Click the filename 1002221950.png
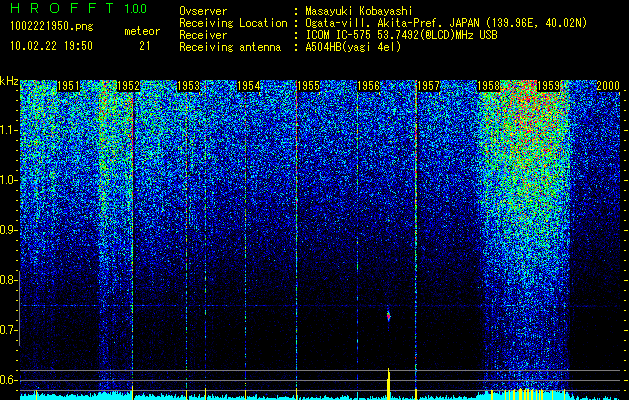629x400 pixels. pos(52,27)
